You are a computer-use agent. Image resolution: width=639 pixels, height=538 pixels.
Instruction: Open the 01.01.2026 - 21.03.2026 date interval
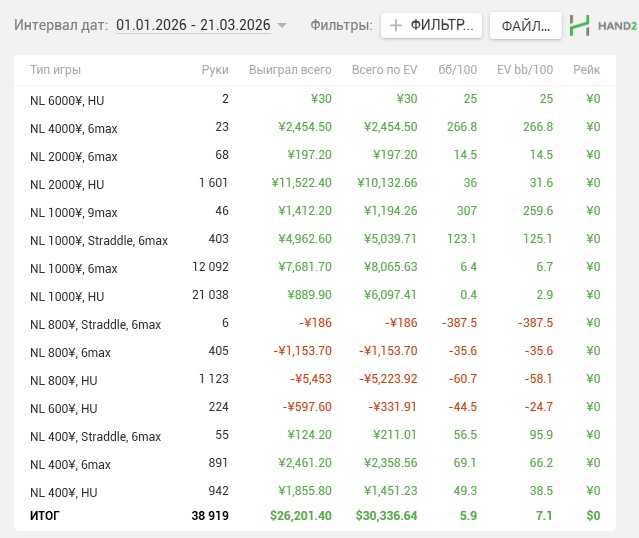193,25
